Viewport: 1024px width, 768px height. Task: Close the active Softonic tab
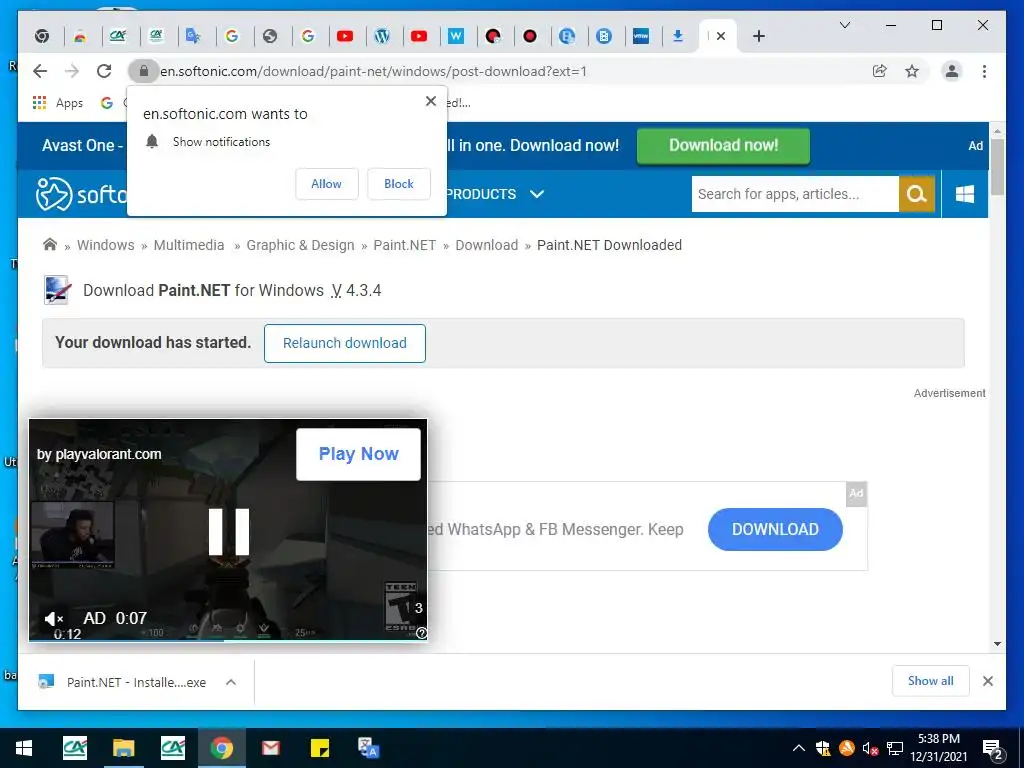tap(720, 37)
